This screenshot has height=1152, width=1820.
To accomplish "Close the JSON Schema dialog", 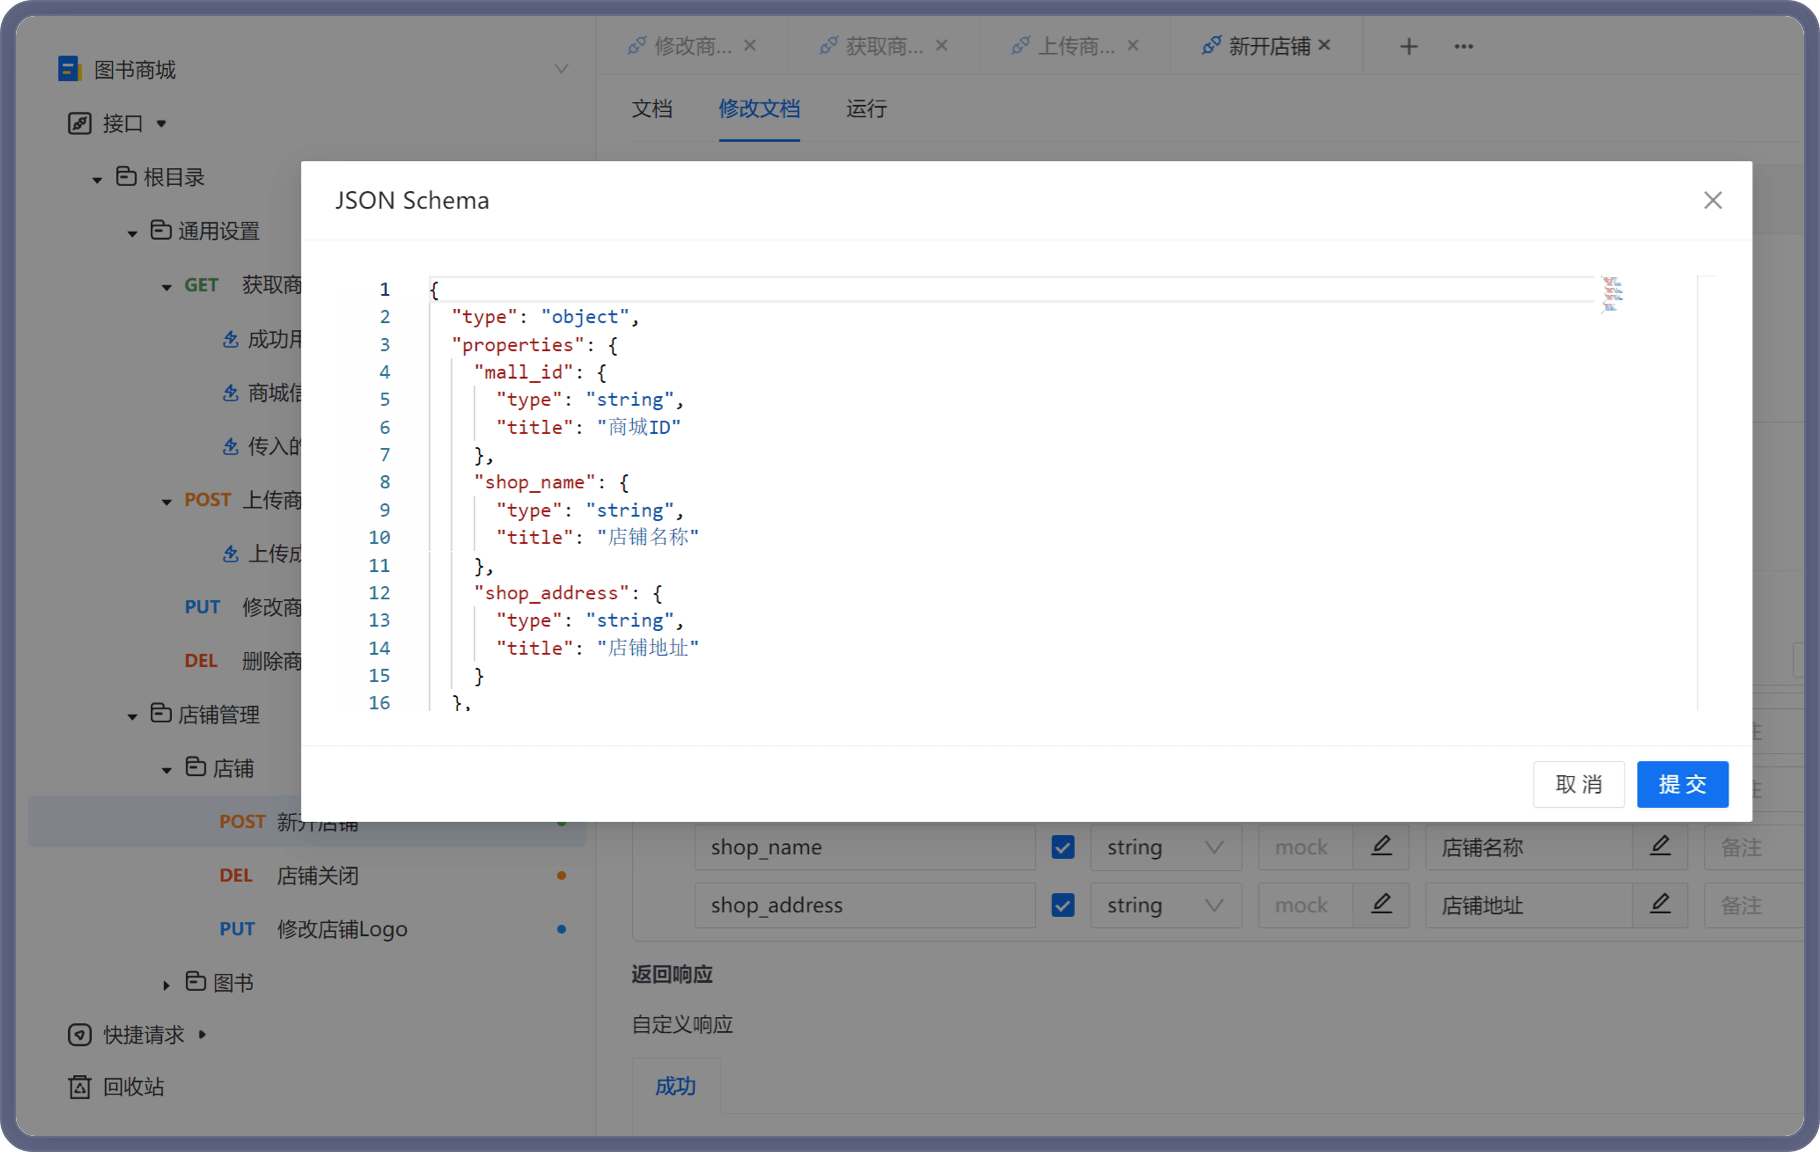I will pos(1712,200).
